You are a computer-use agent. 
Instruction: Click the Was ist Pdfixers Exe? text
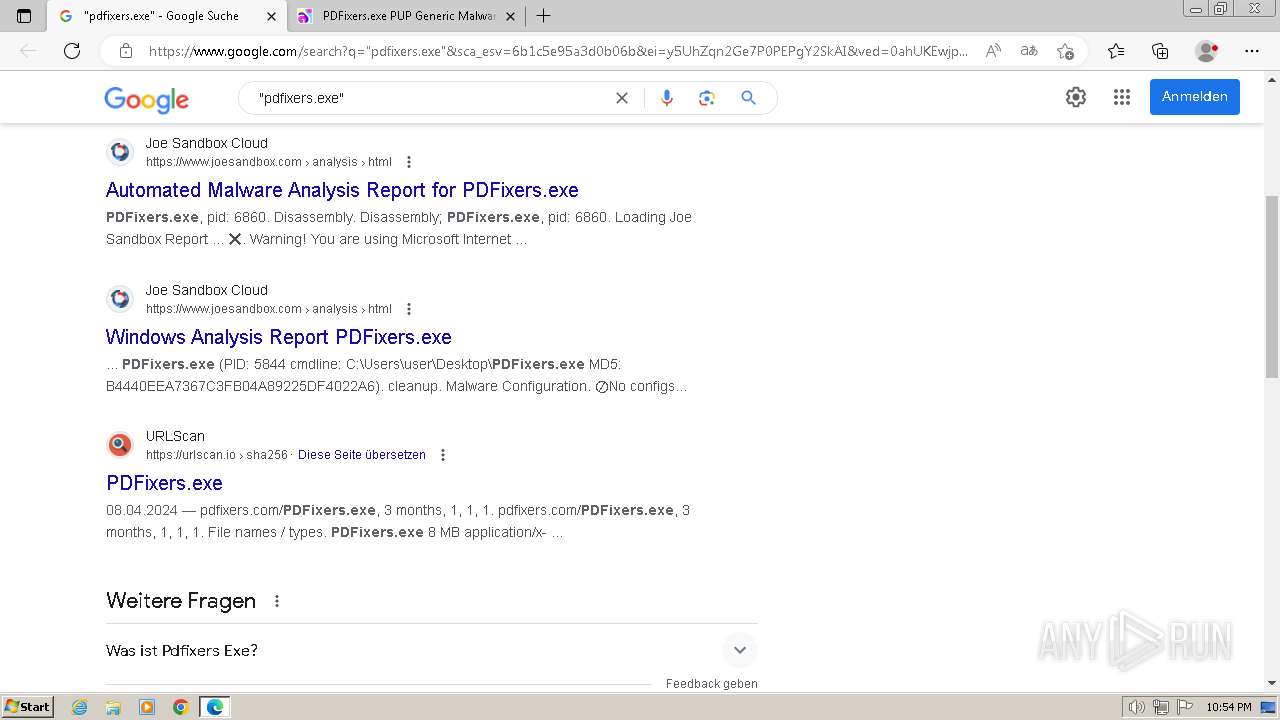point(182,650)
